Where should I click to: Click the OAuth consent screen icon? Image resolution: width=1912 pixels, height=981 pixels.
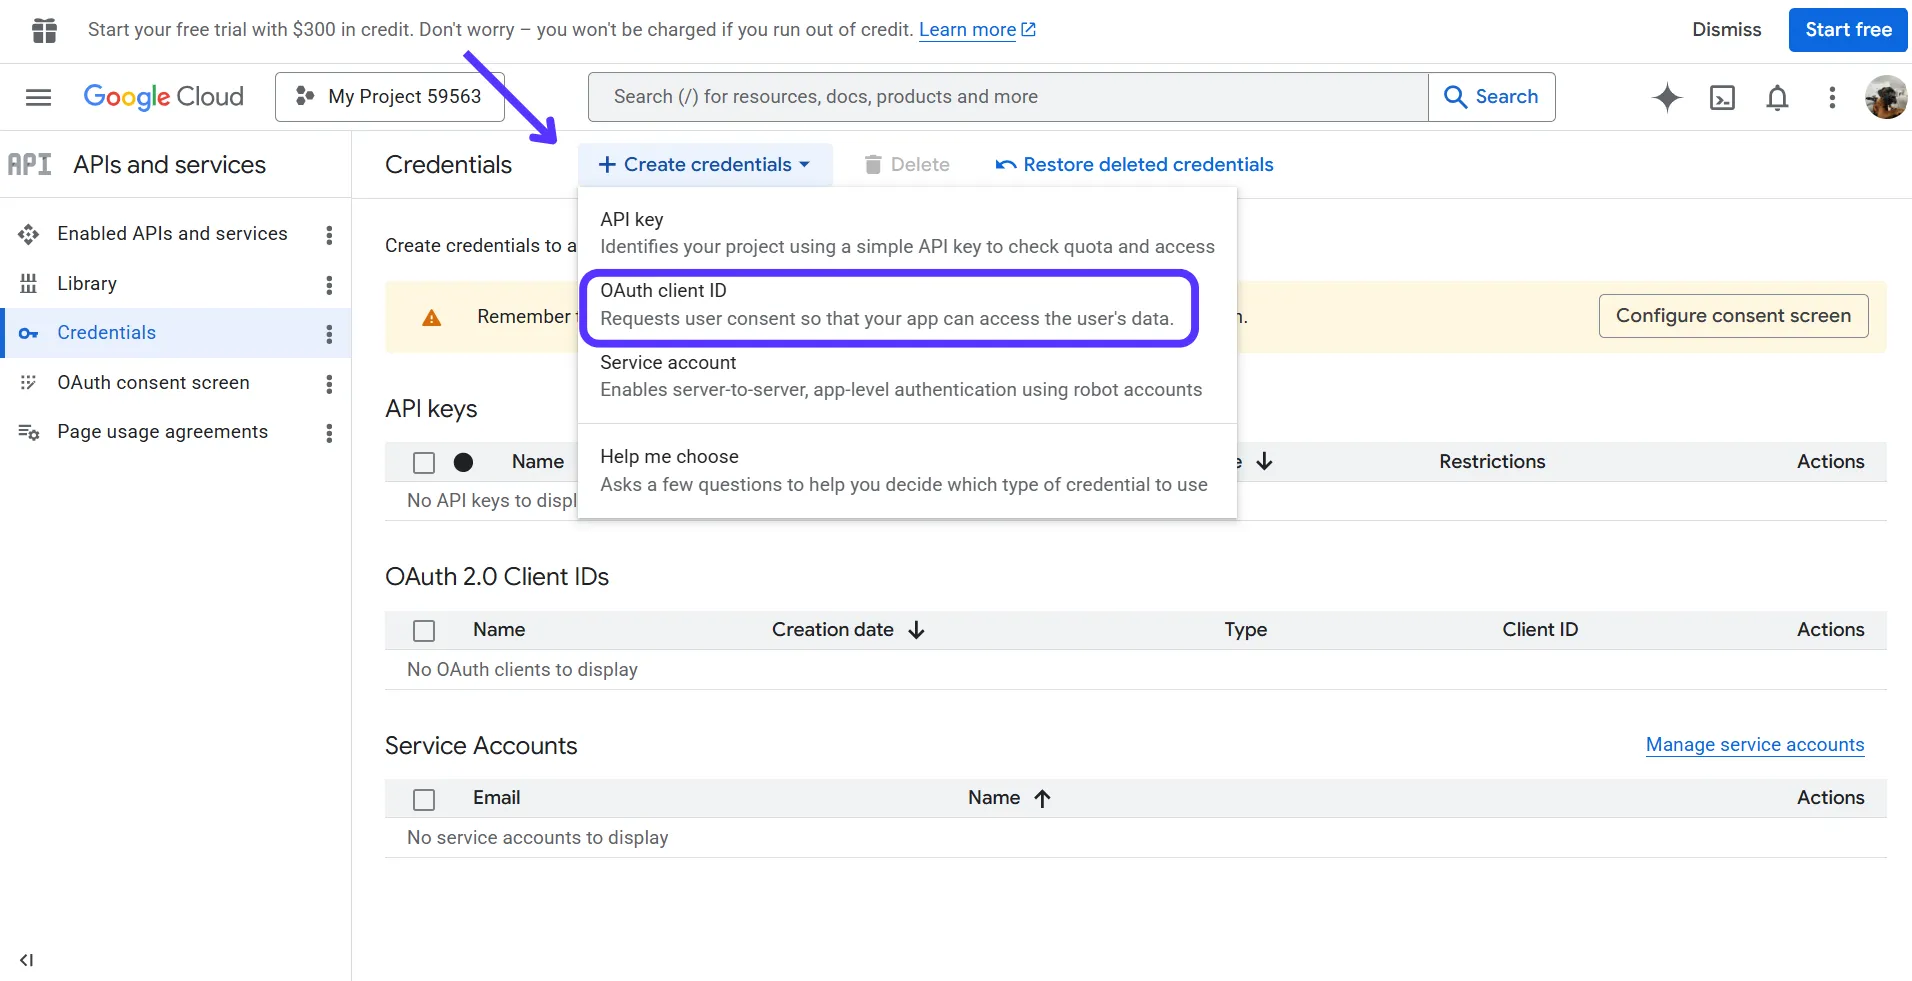(x=29, y=383)
